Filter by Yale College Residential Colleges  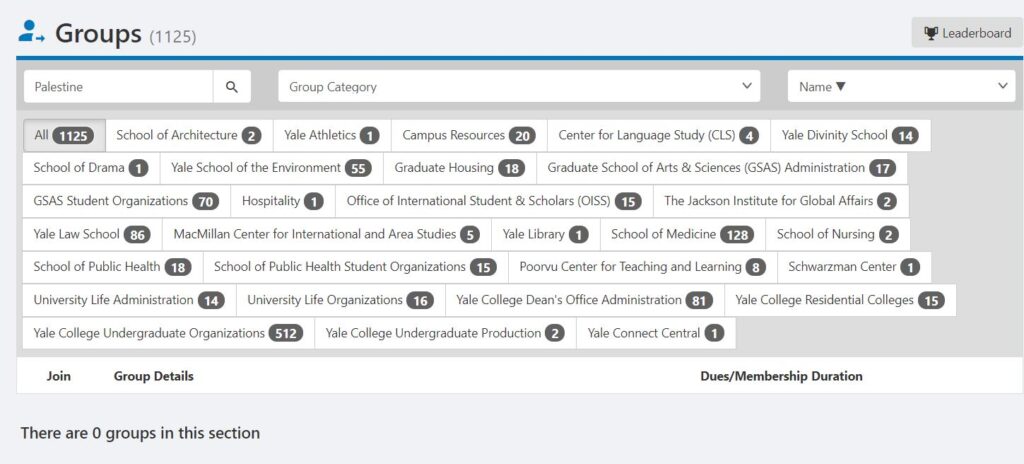(840, 300)
